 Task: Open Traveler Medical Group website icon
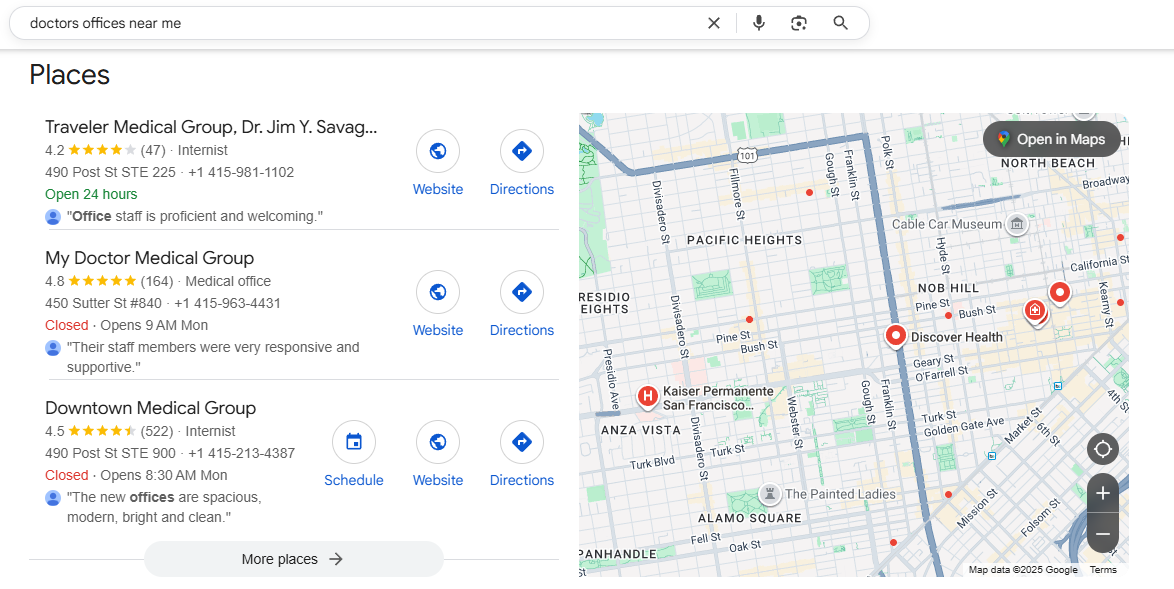click(437, 152)
